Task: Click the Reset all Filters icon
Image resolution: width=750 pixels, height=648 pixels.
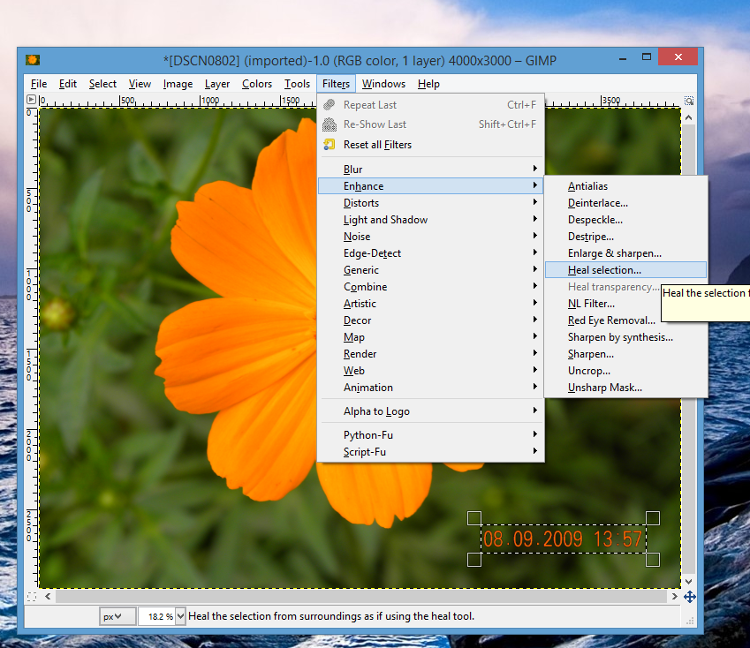Action: coord(329,144)
